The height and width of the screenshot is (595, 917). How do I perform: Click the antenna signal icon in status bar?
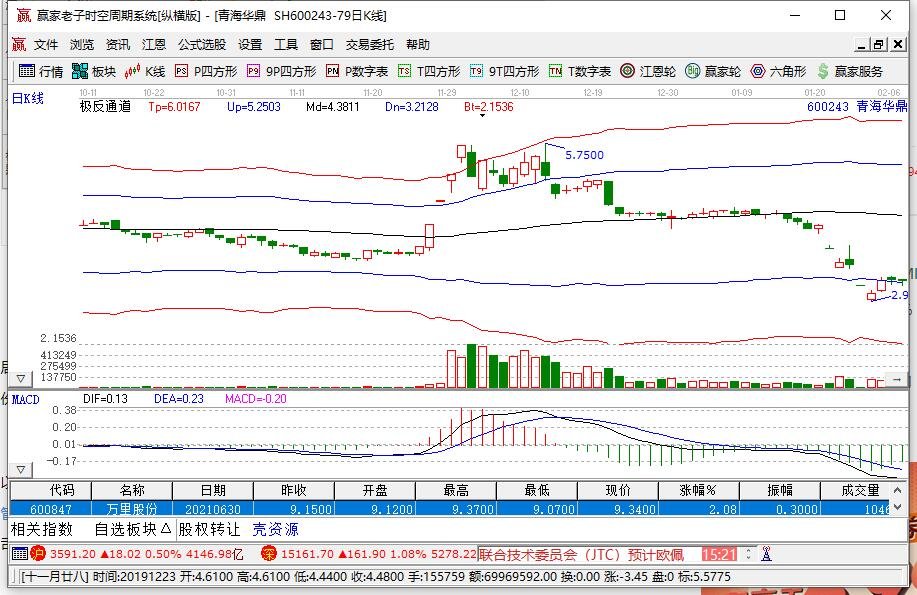click(x=766, y=553)
